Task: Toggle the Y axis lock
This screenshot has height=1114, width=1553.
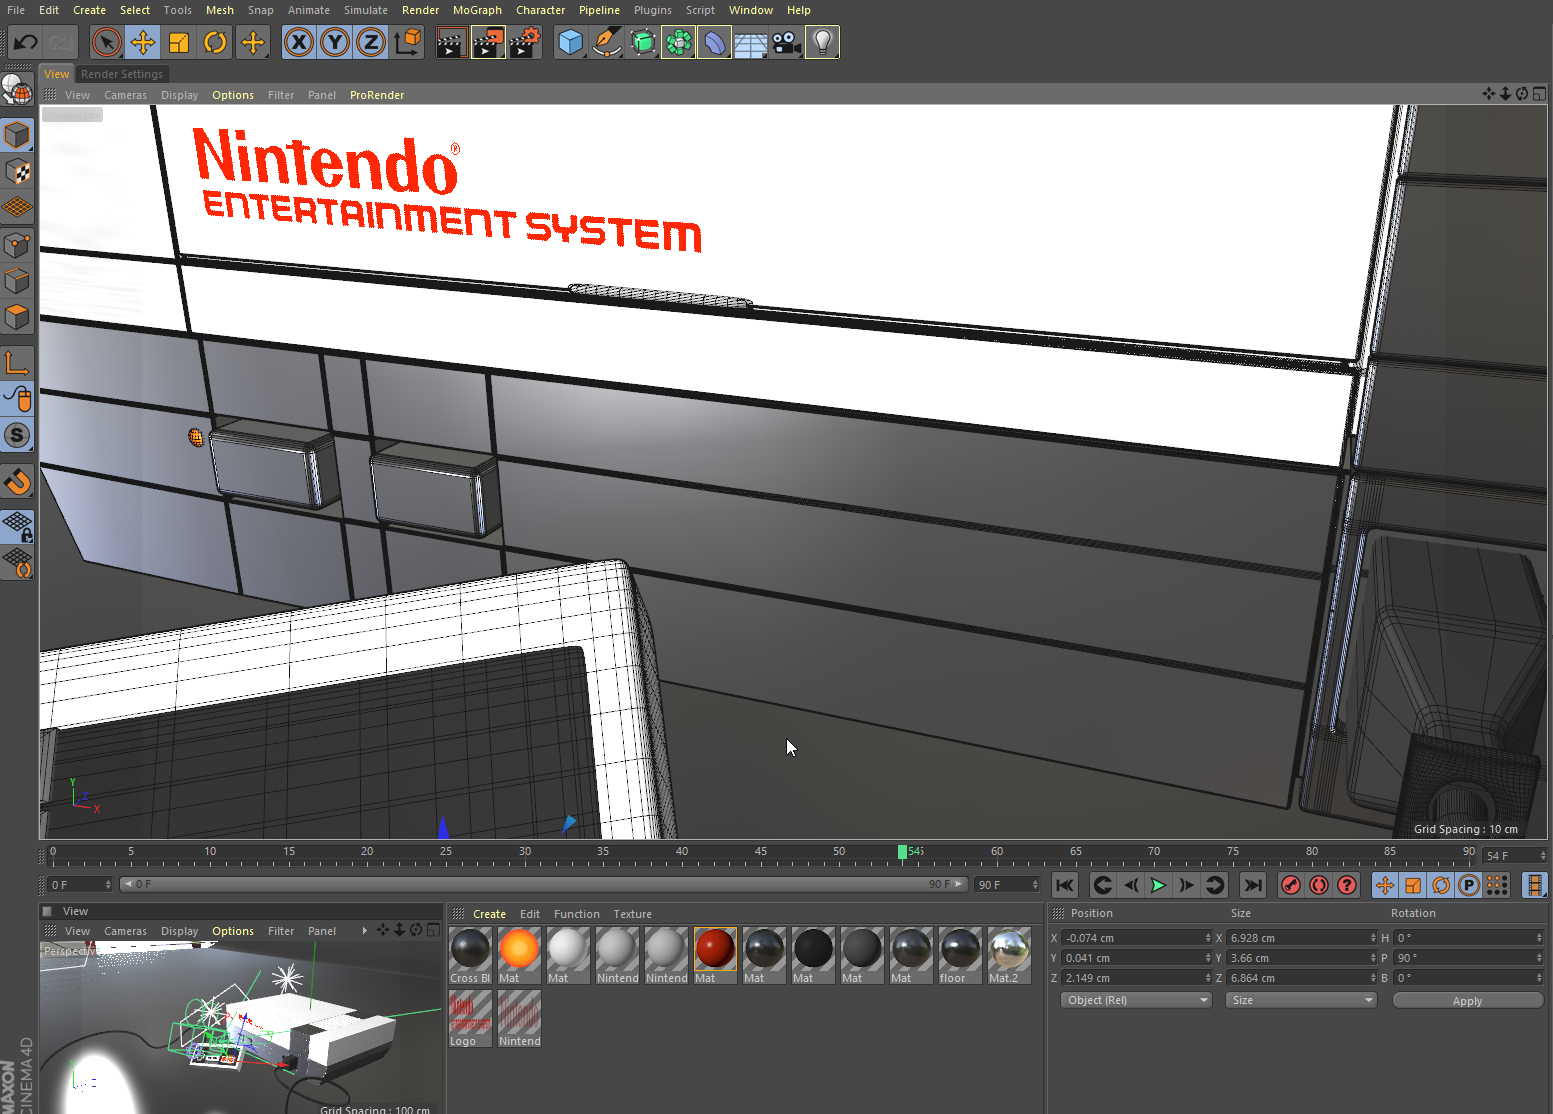Action: pyautogui.click(x=335, y=43)
